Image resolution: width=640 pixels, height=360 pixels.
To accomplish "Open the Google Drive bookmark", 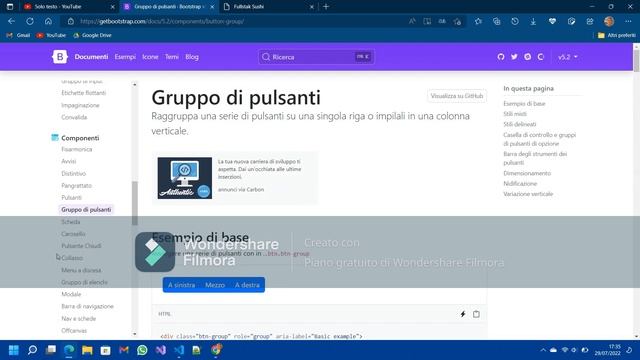I will [93, 35].
